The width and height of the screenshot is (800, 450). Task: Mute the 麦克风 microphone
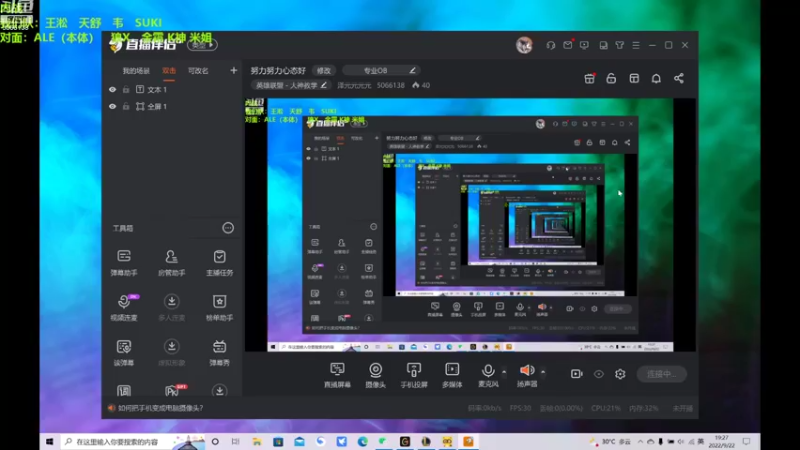click(488, 375)
